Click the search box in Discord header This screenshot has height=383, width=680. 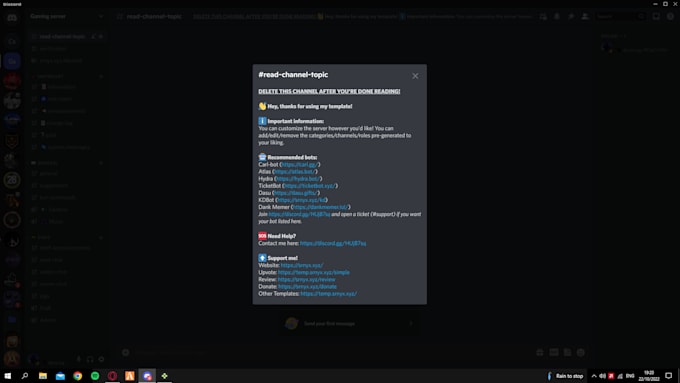620,16
